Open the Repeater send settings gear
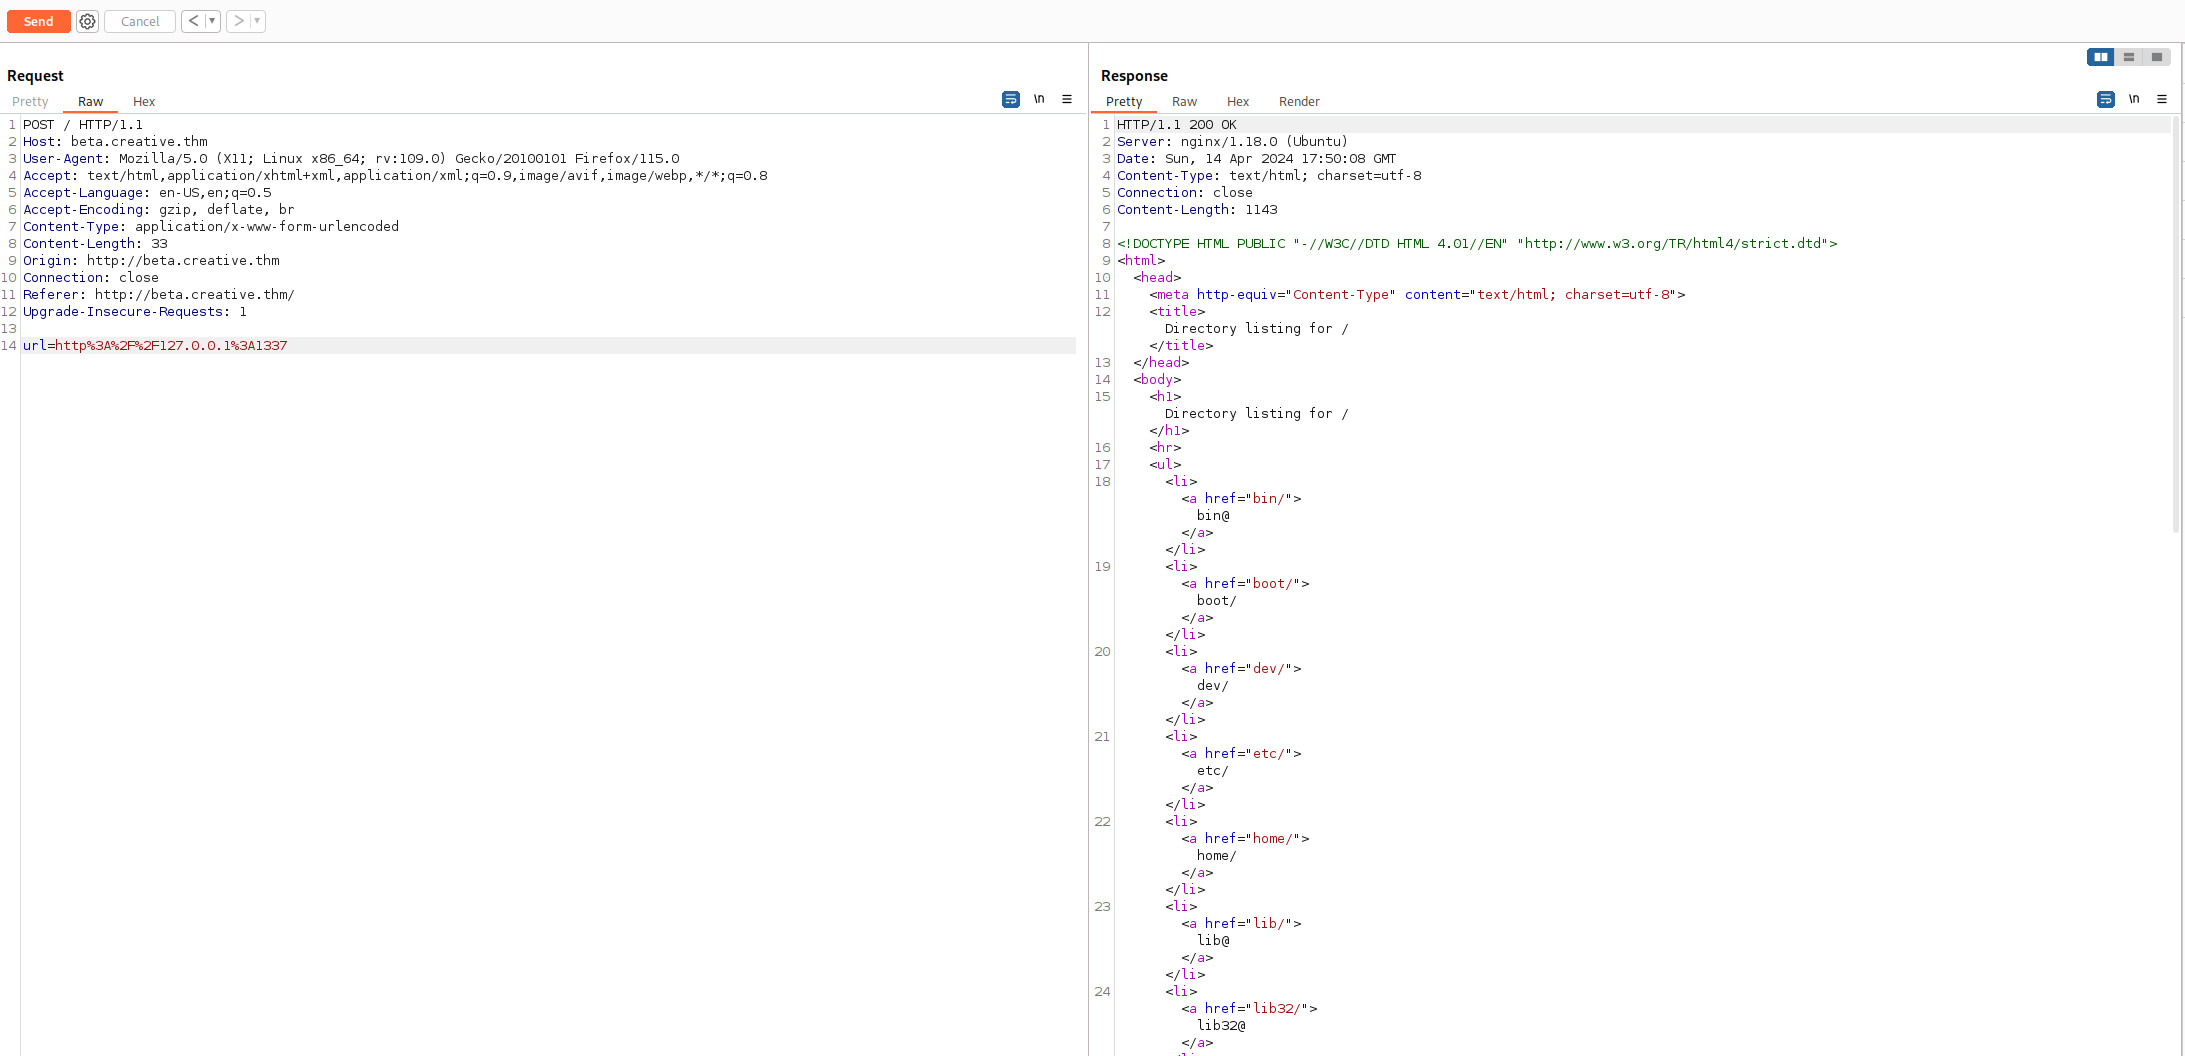2185x1056 pixels. [88, 21]
